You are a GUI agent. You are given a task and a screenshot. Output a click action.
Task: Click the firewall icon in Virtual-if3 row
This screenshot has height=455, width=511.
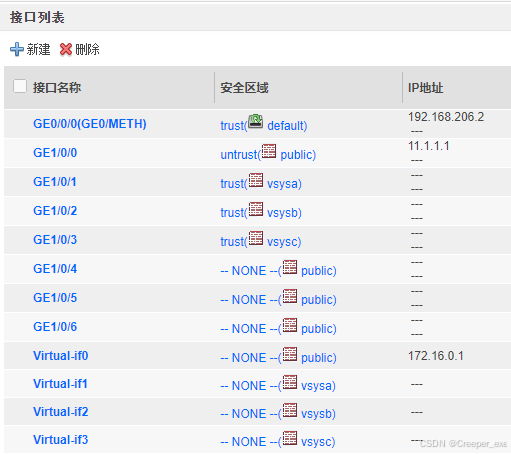tap(290, 438)
